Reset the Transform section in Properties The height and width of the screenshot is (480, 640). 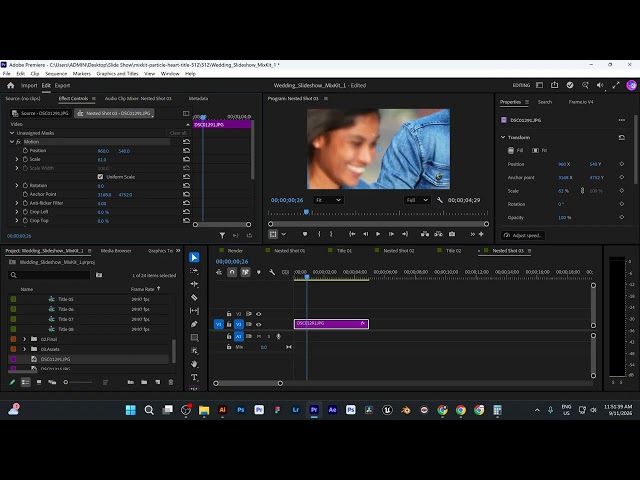(x=622, y=138)
